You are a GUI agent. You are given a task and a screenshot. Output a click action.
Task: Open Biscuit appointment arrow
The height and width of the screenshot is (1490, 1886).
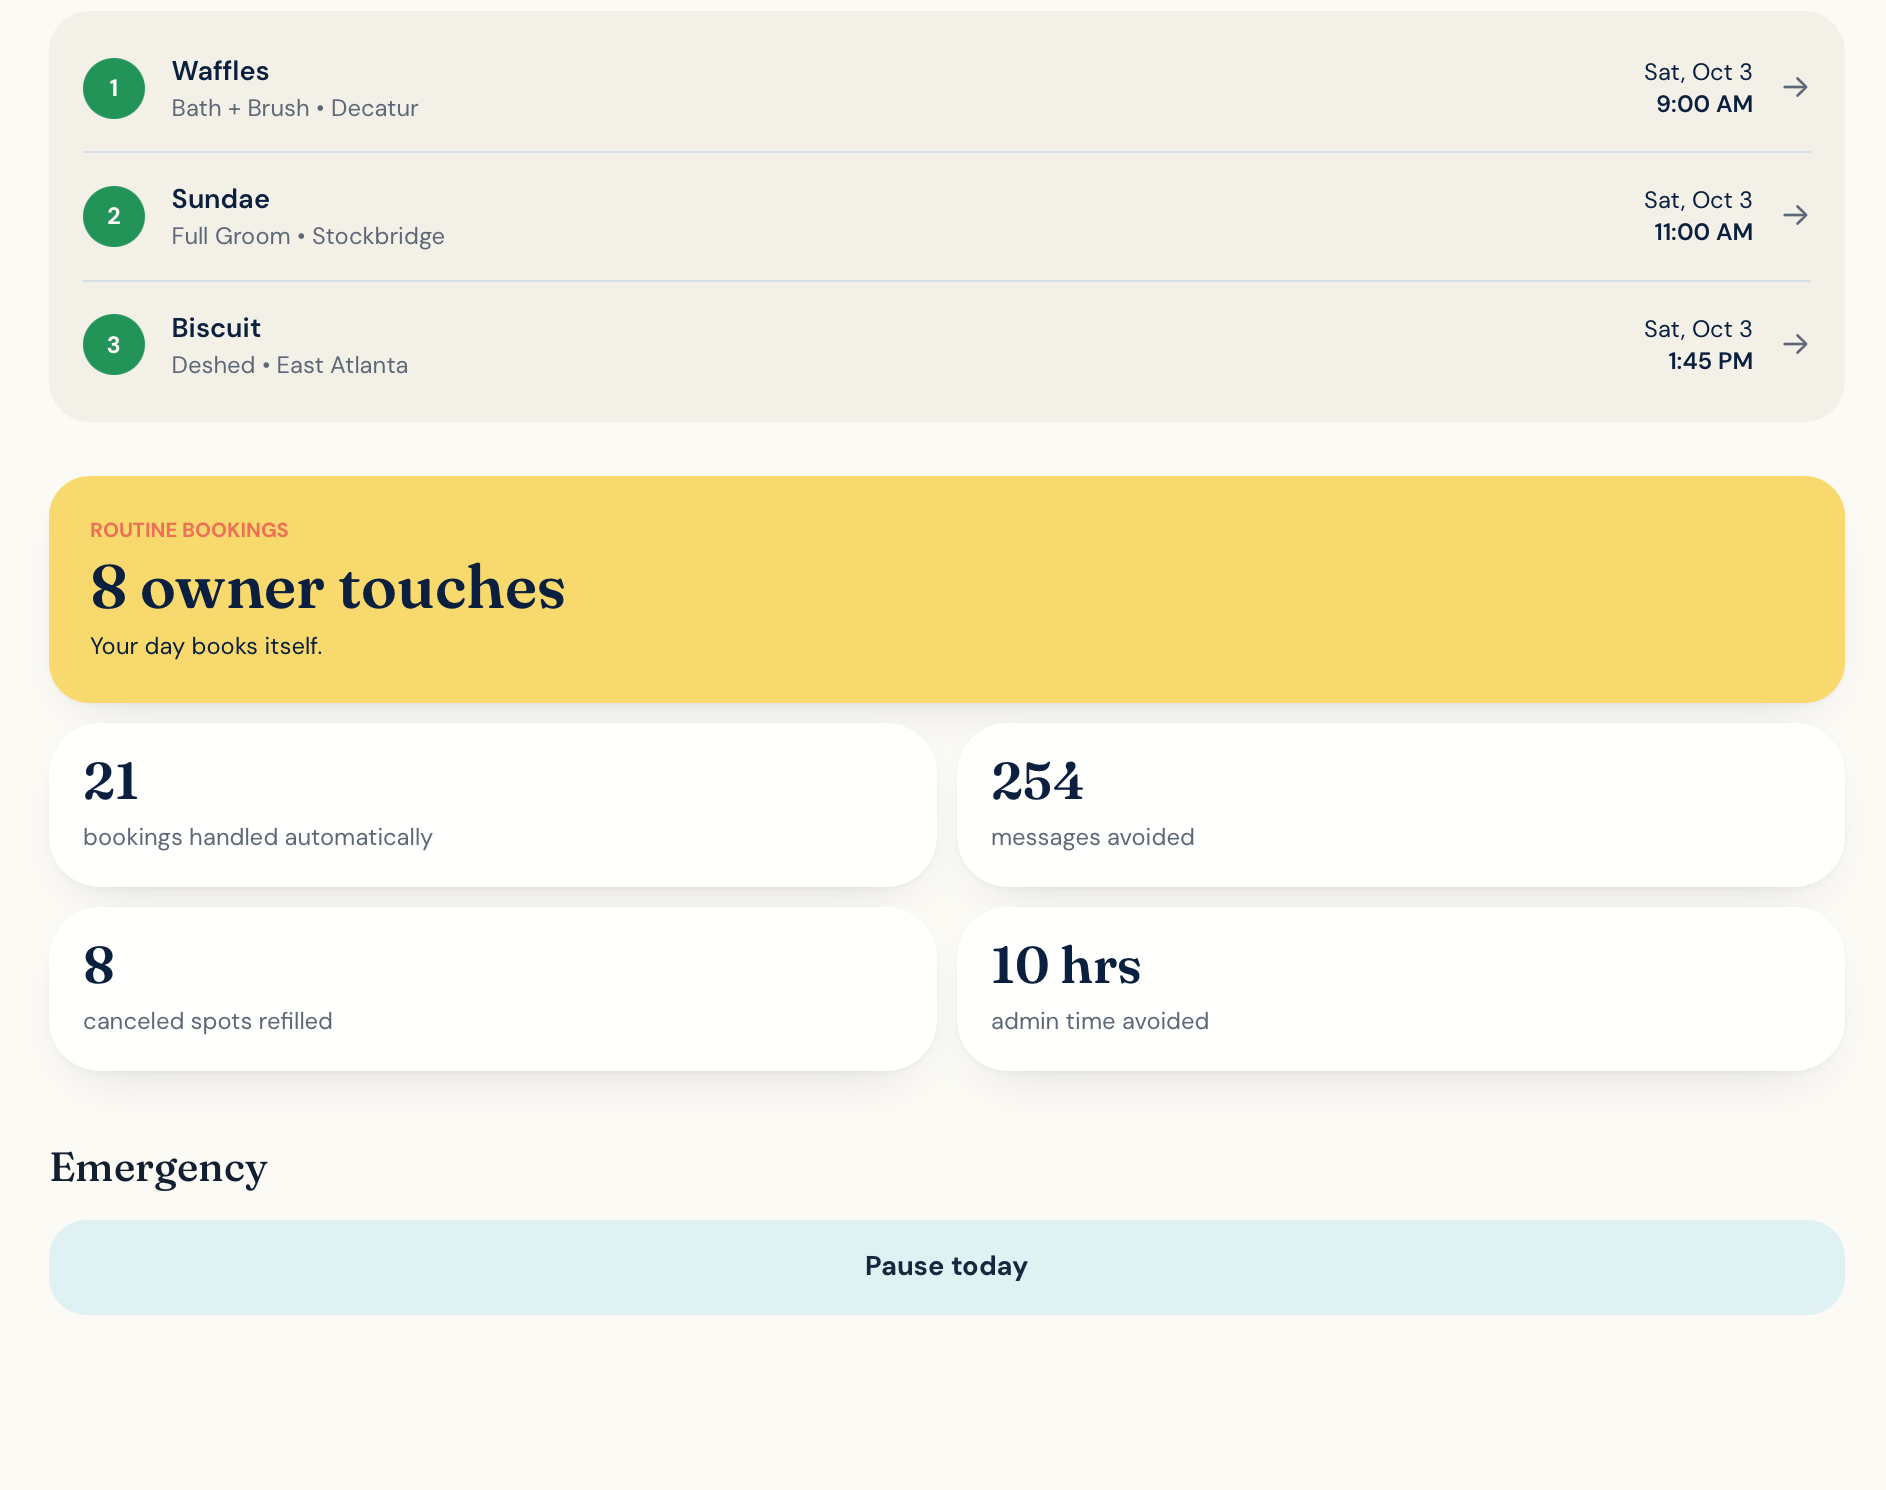(x=1795, y=344)
